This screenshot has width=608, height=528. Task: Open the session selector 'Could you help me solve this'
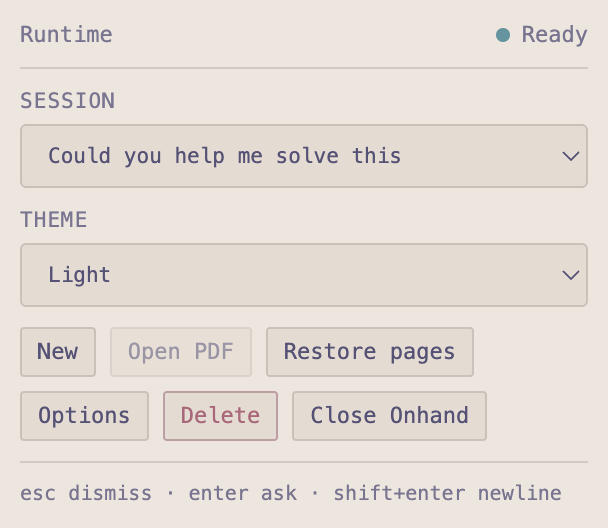click(304, 156)
